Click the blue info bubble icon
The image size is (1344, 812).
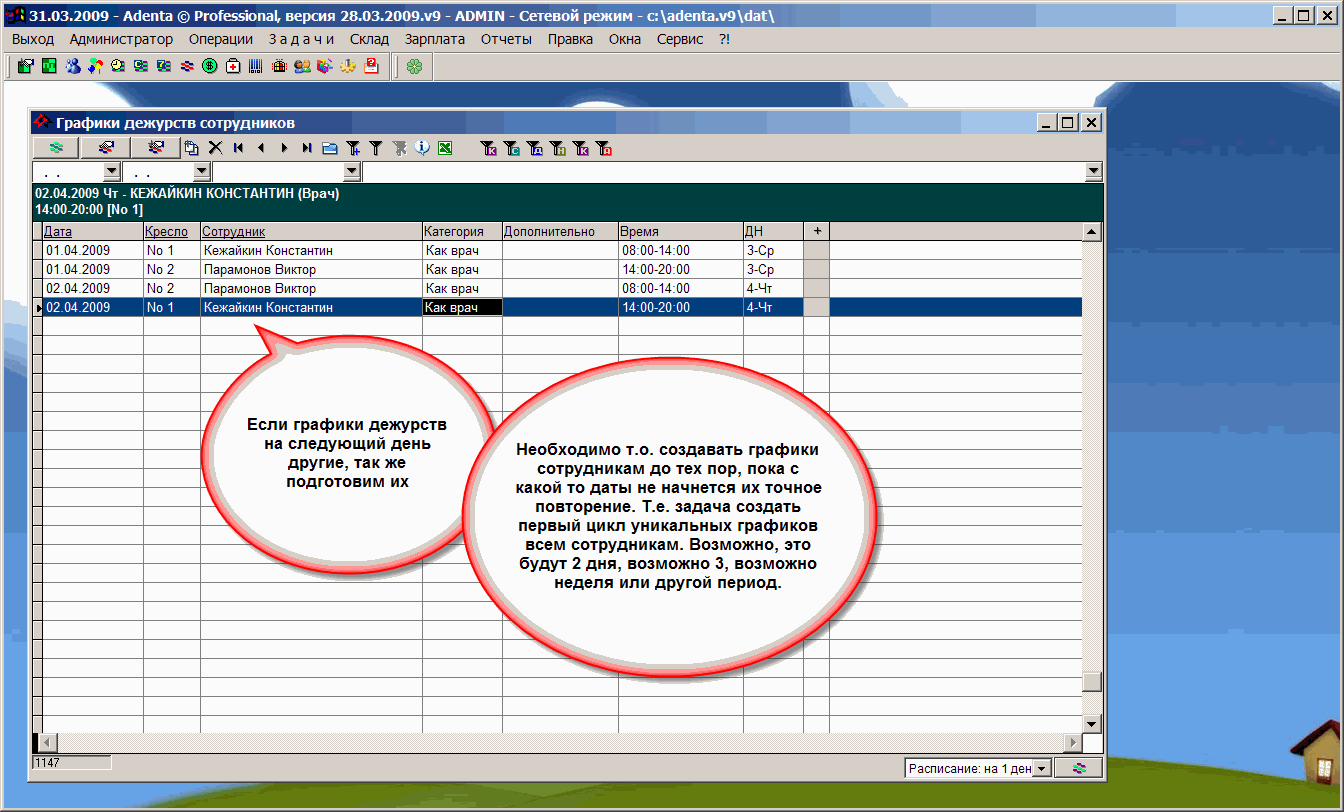point(422,148)
